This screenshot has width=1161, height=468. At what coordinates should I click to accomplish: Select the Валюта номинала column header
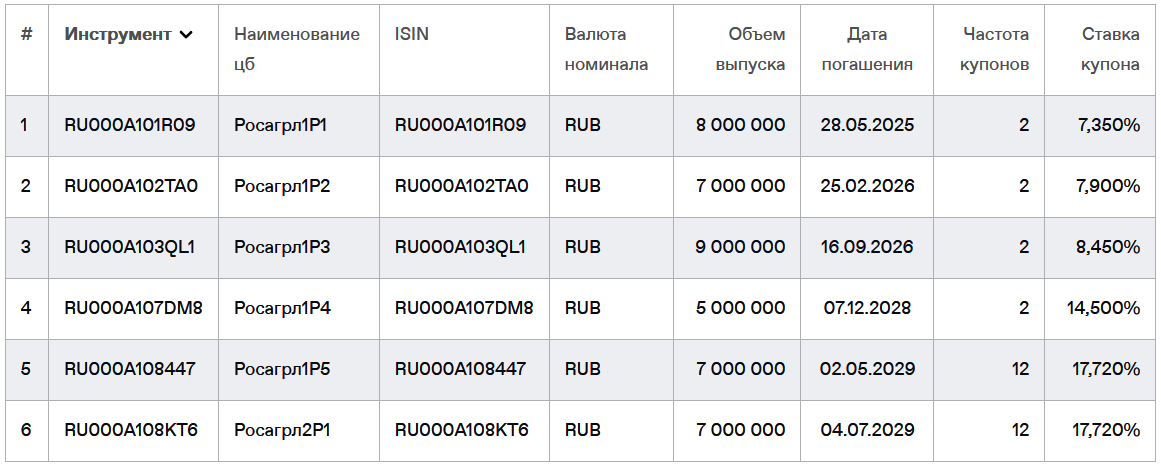click(x=606, y=50)
